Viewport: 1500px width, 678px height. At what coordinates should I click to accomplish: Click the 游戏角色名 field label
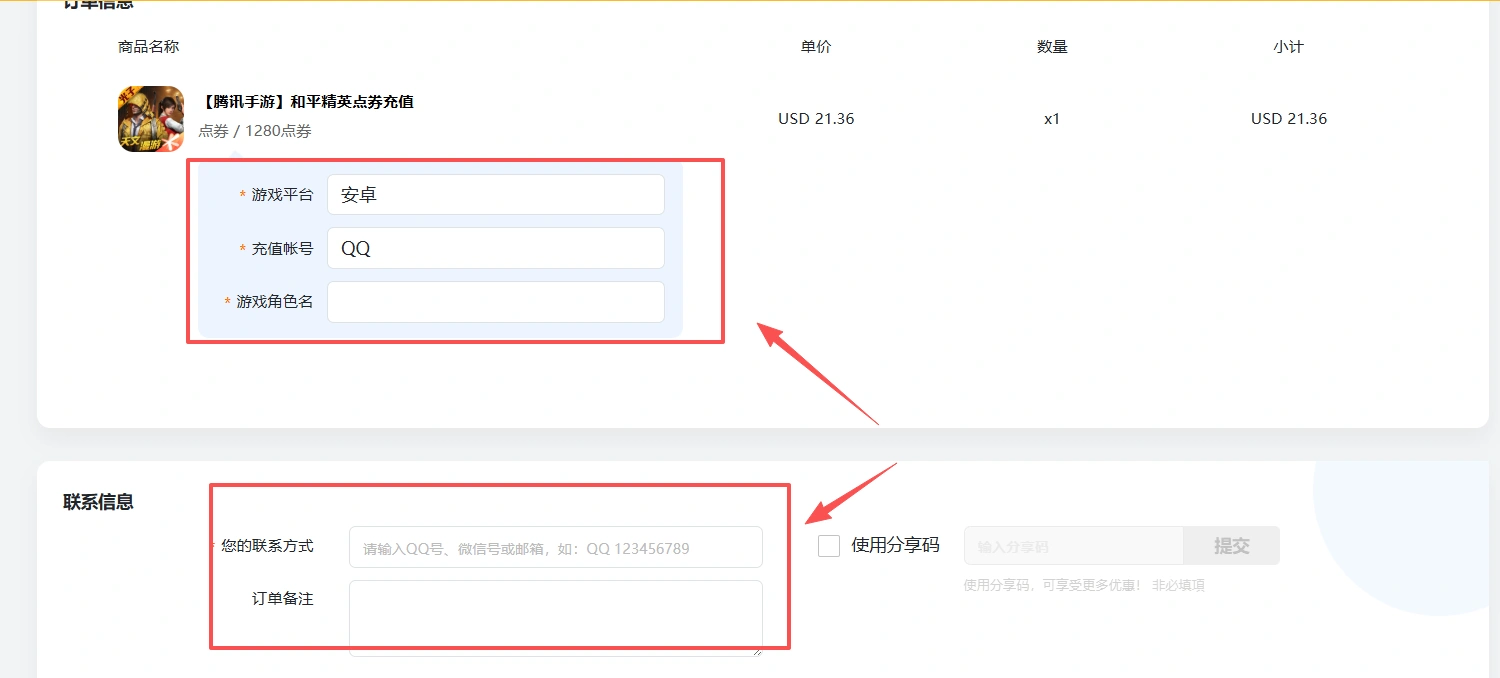point(274,302)
